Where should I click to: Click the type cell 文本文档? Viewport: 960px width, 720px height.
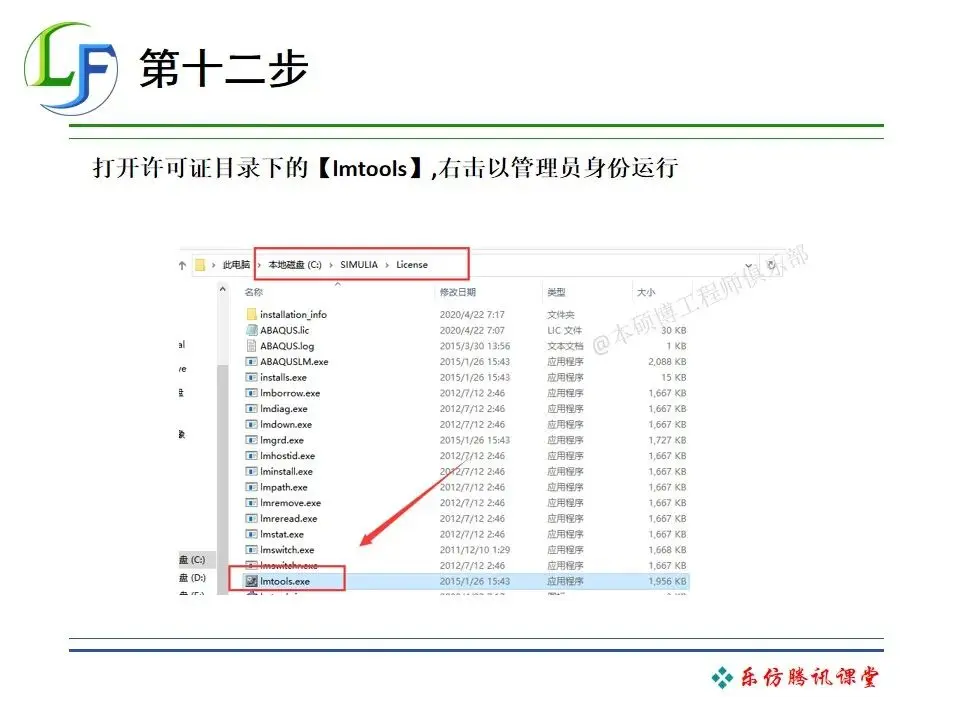point(565,346)
